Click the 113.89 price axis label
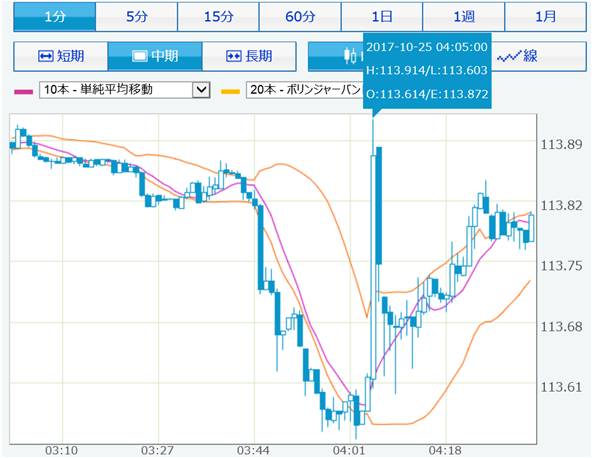Image resolution: width=592 pixels, height=458 pixels. pos(561,145)
